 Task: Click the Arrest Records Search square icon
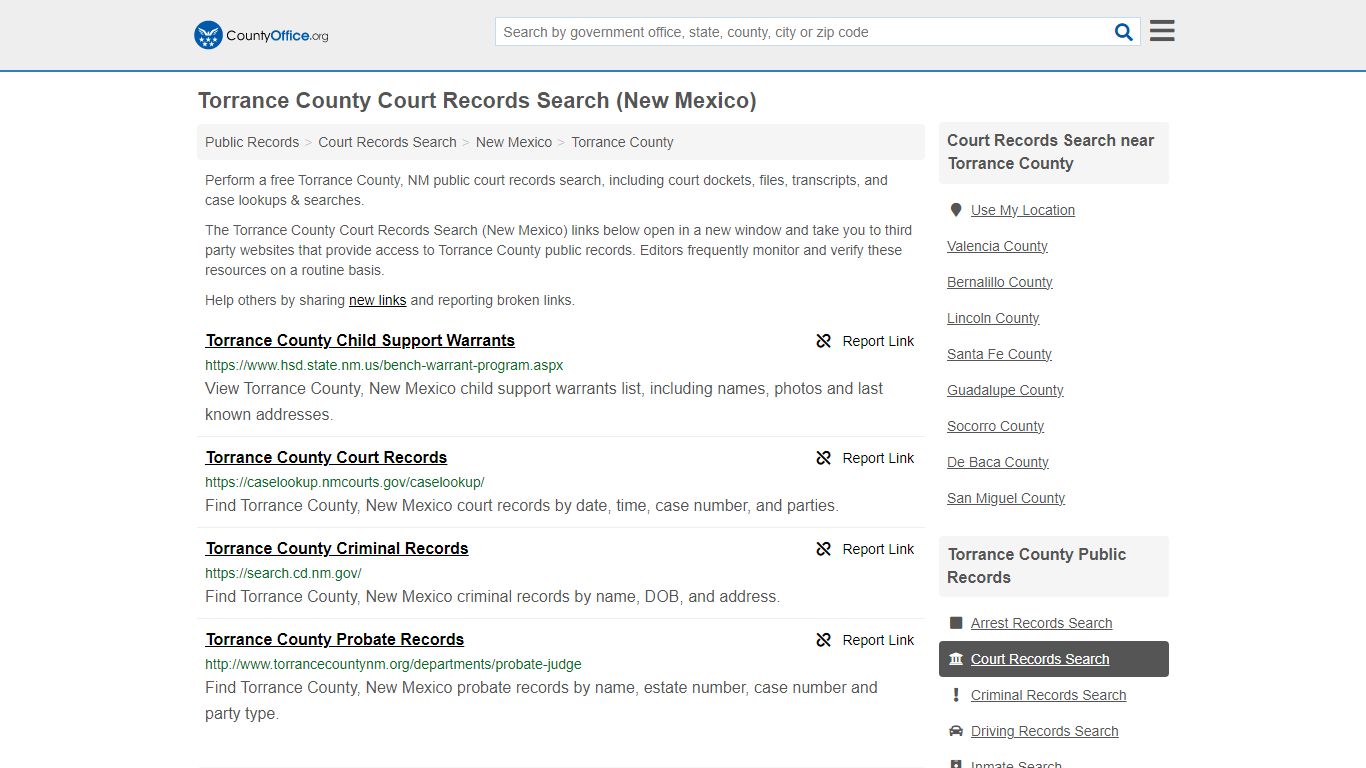[x=956, y=623]
